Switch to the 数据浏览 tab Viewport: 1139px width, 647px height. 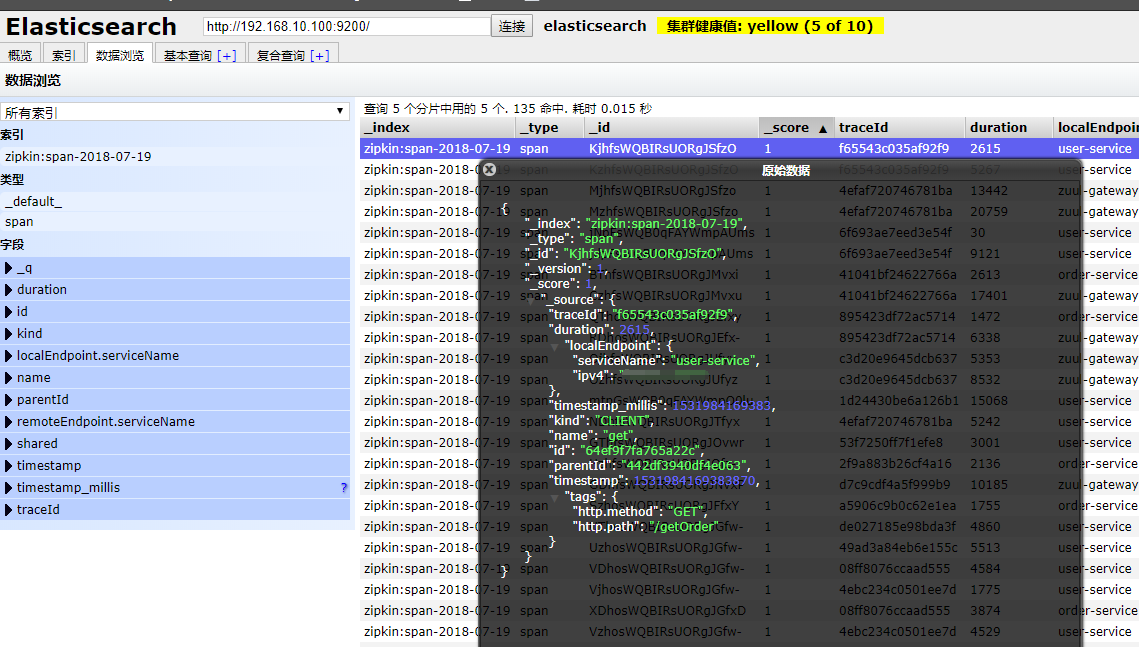[120, 55]
